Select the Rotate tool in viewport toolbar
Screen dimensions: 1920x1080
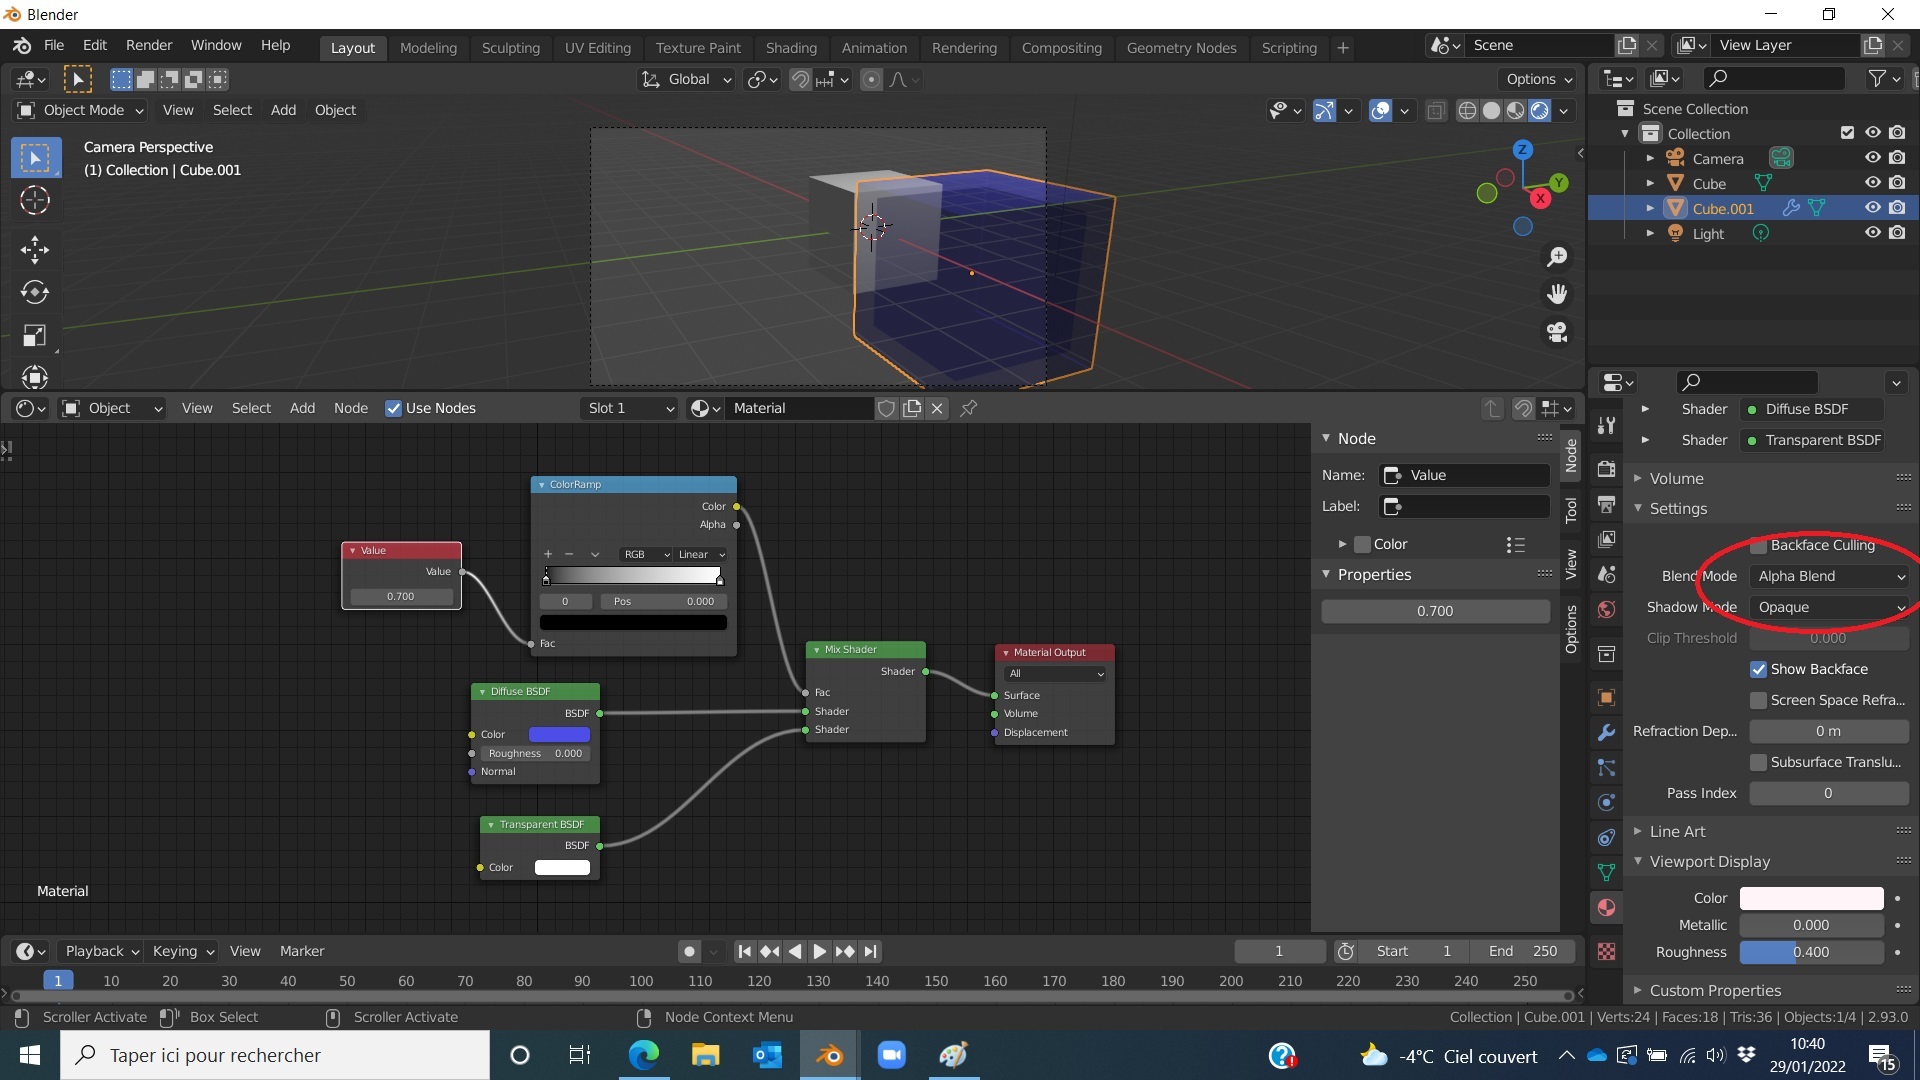pyautogui.click(x=35, y=292)
